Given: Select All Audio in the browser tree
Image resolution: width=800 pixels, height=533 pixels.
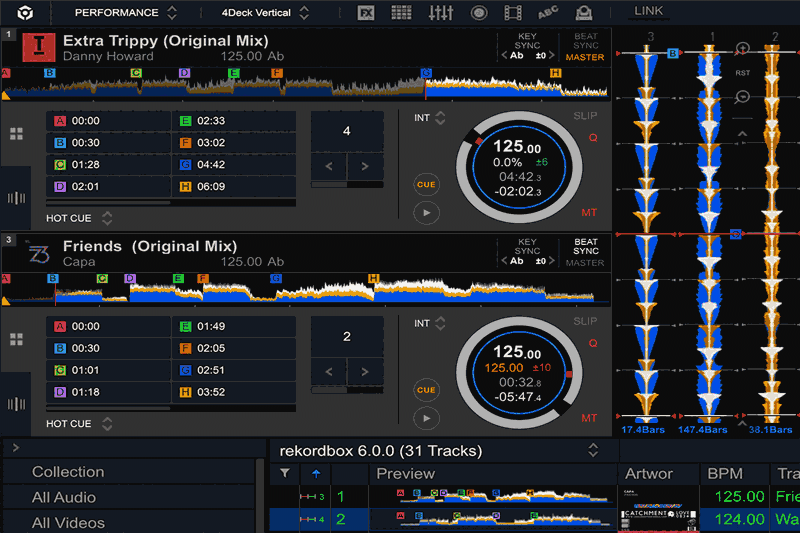Looking at the screenshot, I should point(64,497).
